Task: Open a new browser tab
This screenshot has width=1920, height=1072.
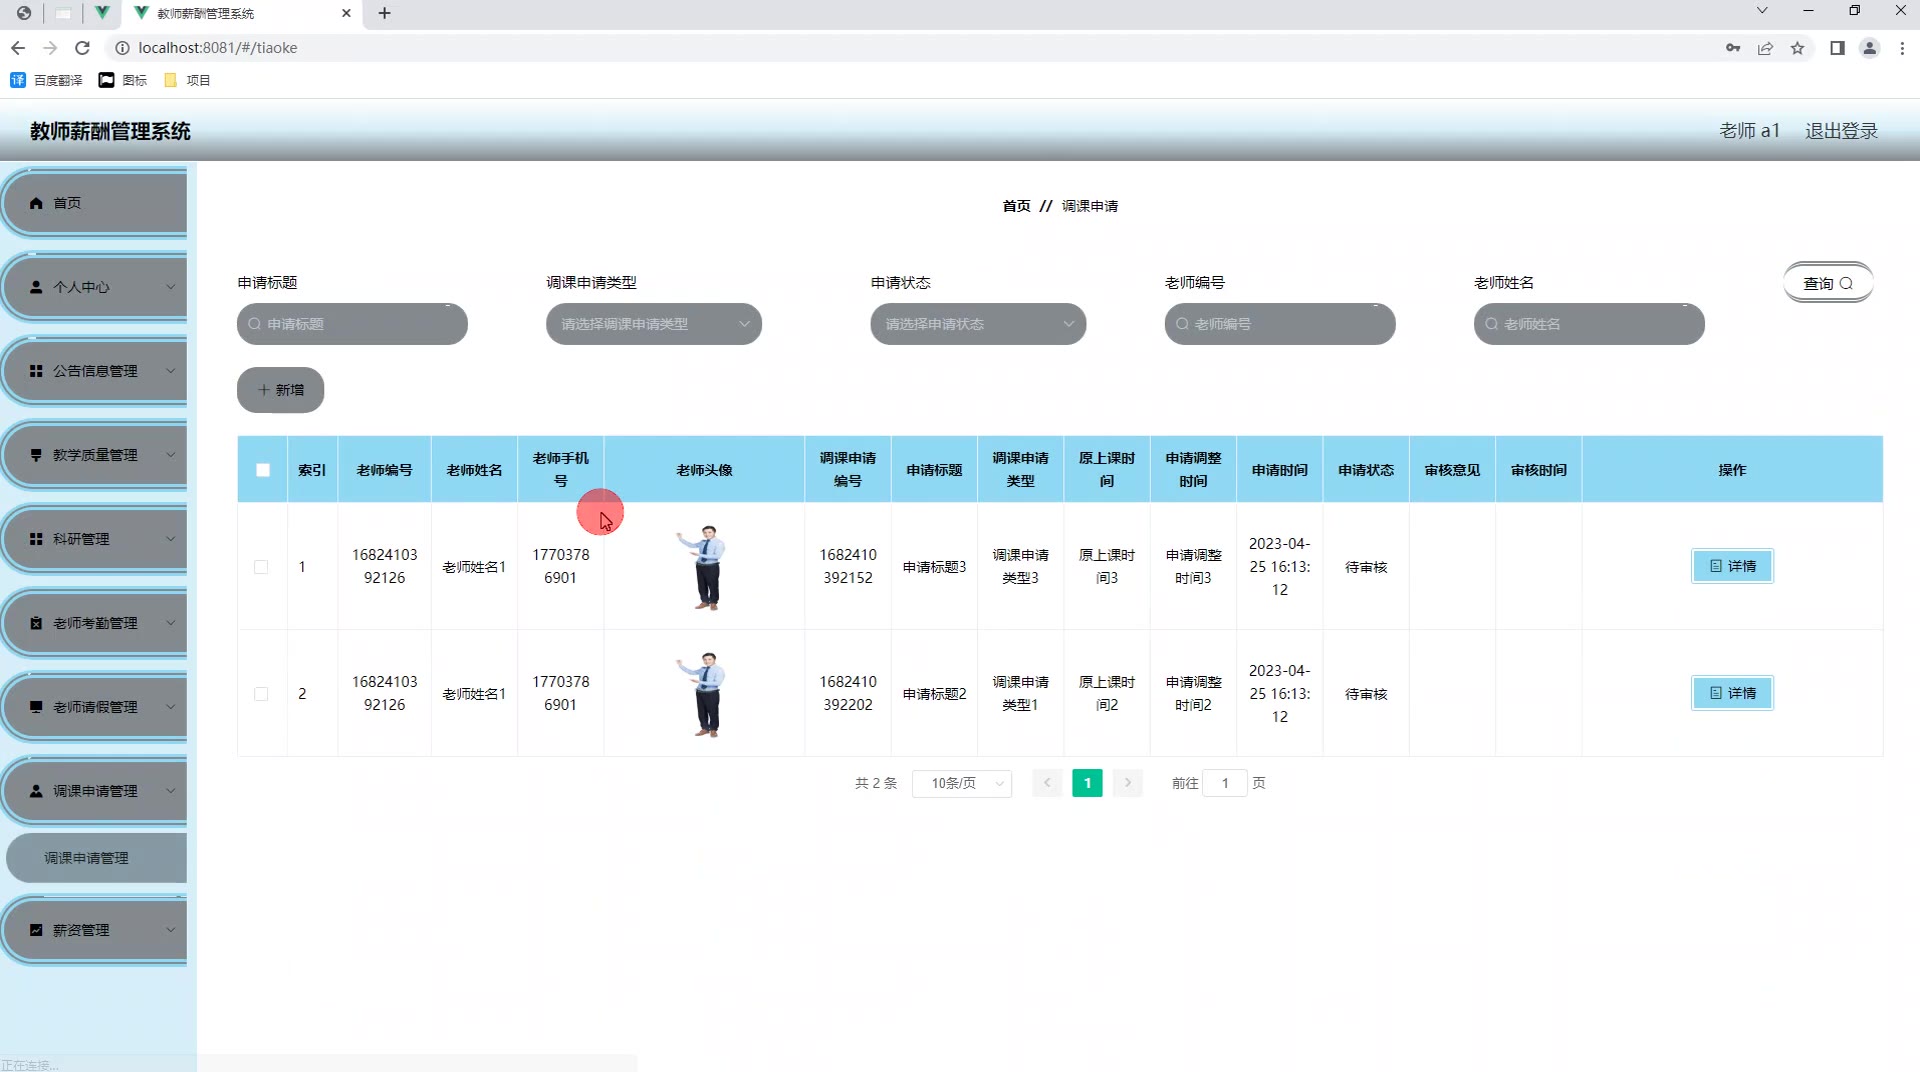Action: (385, 13)
